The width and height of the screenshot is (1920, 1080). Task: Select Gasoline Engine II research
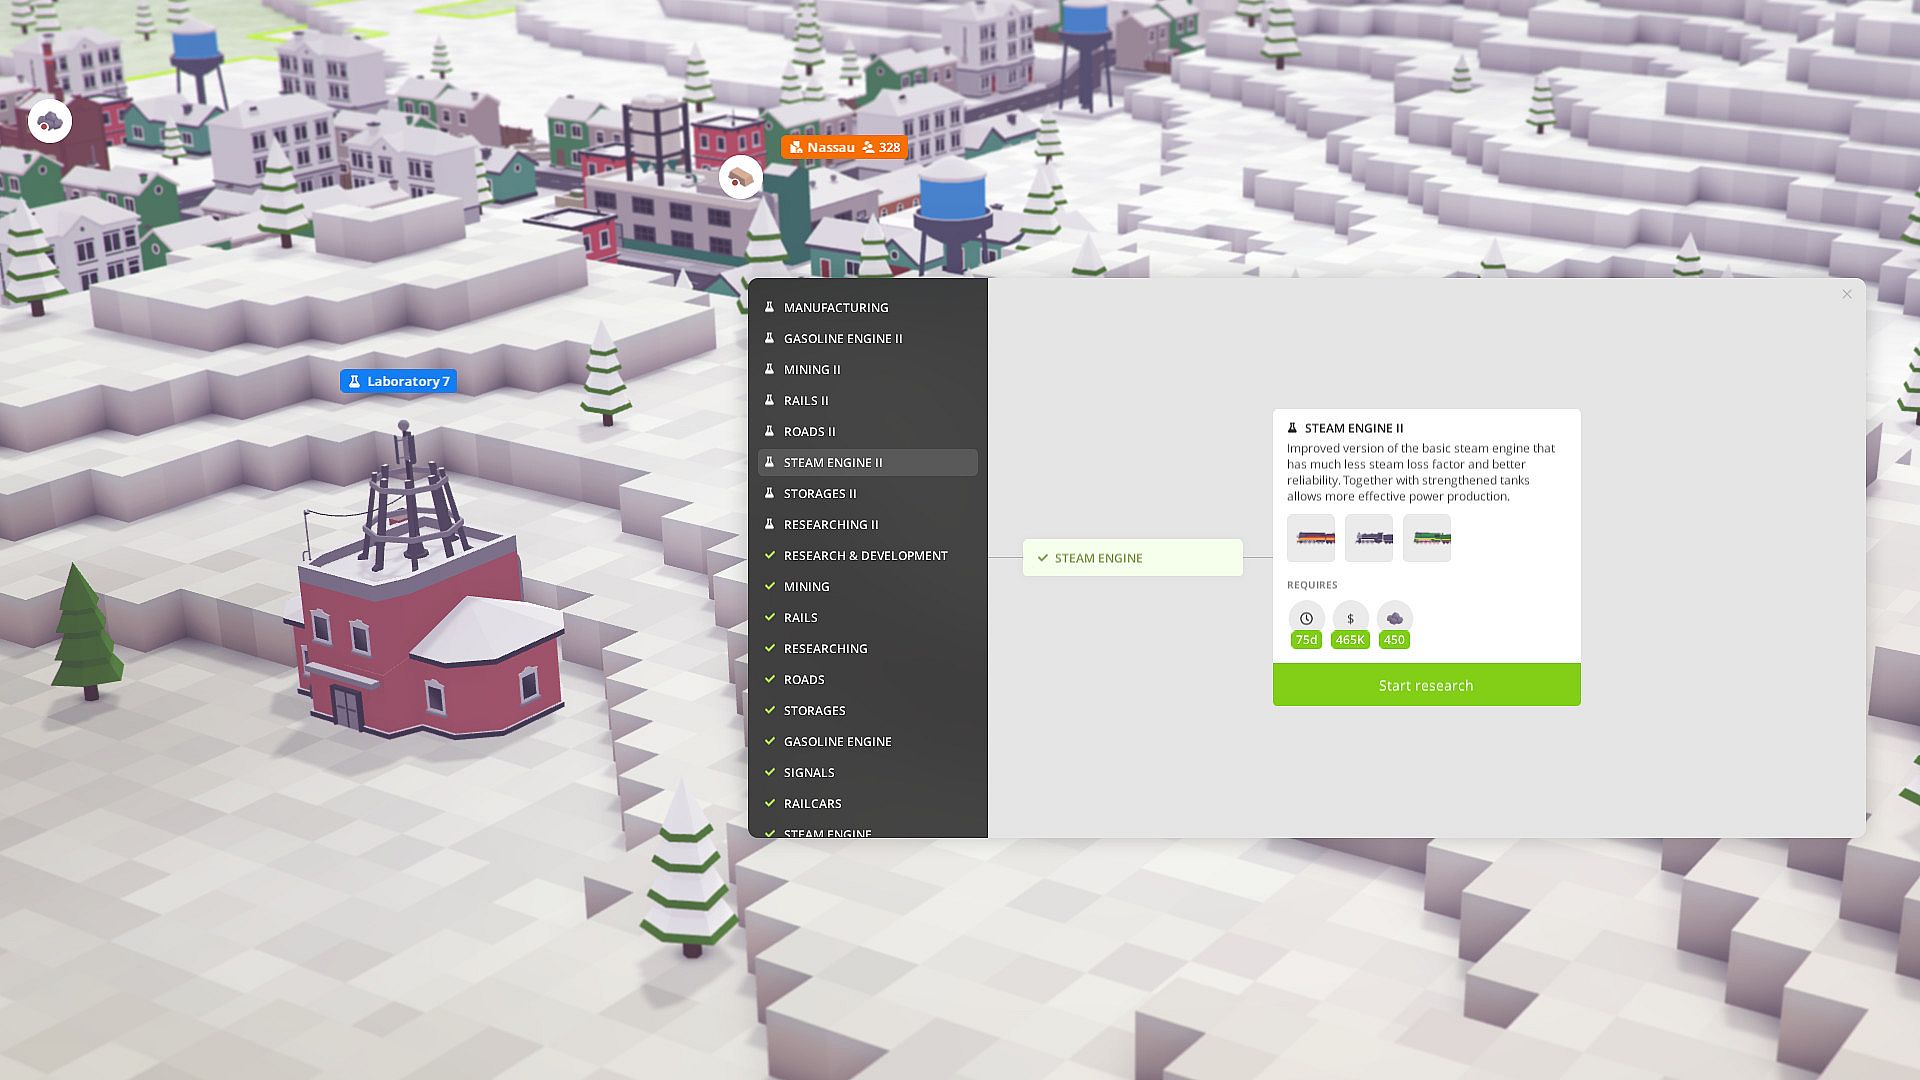click(x=843, y=338)
